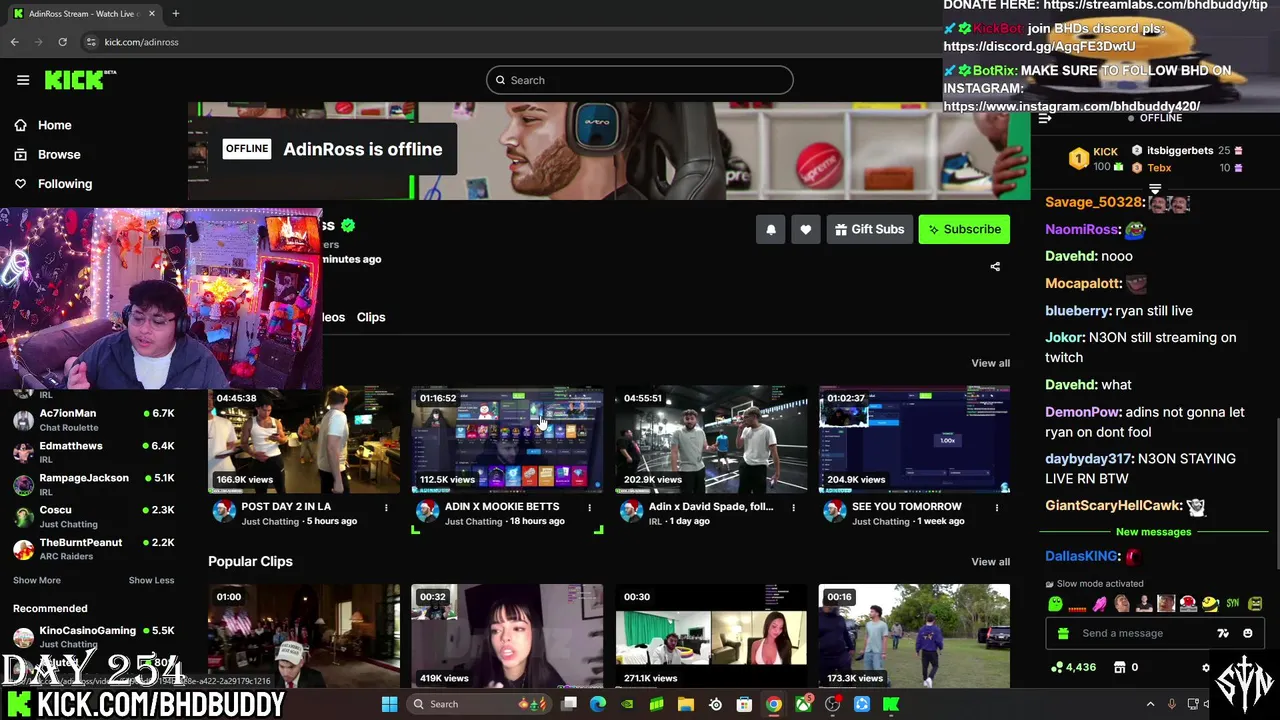Viewport: 1280px width, 720px height.
Task: Click the green blob emote in quick emotes
Action: (x=1055, y=604)
